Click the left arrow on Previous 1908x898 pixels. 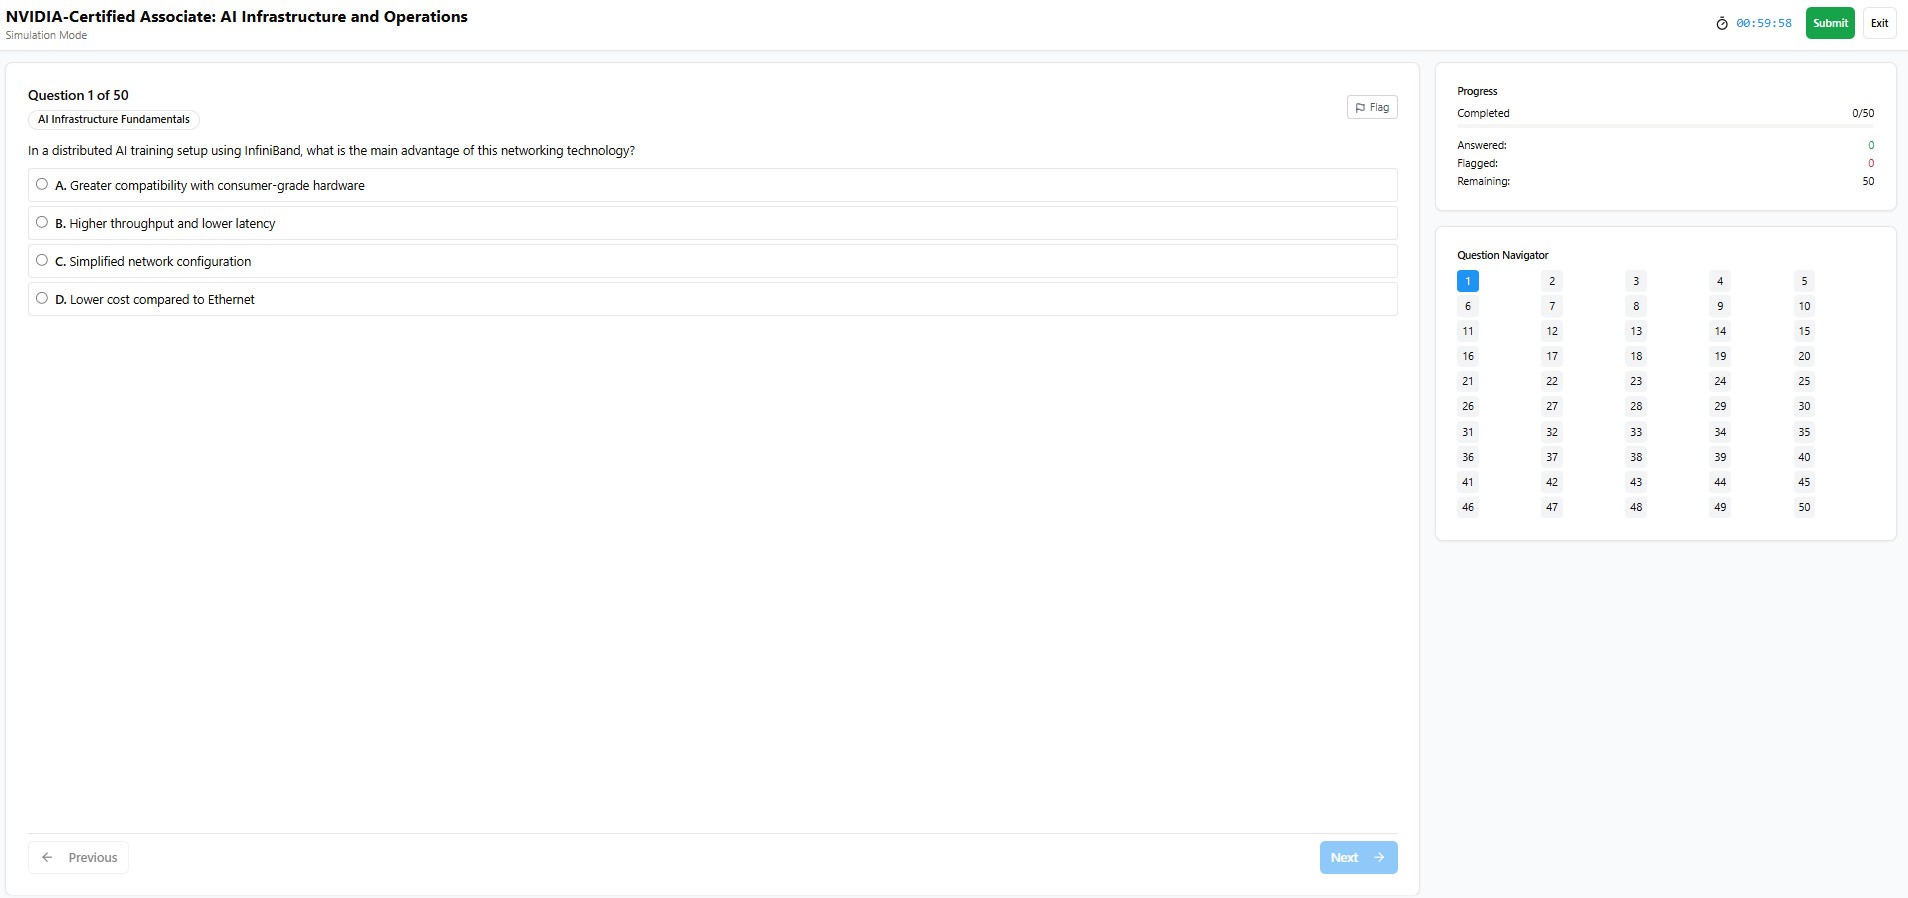47,857
